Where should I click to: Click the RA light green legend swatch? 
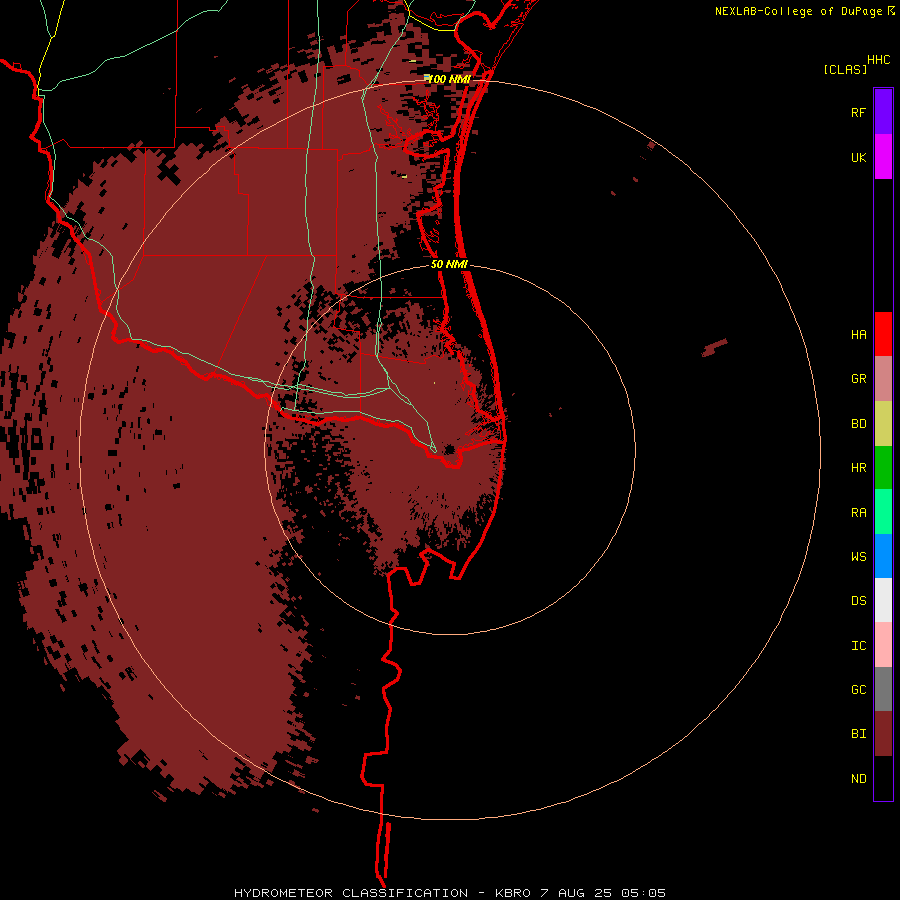coord(883,512)
